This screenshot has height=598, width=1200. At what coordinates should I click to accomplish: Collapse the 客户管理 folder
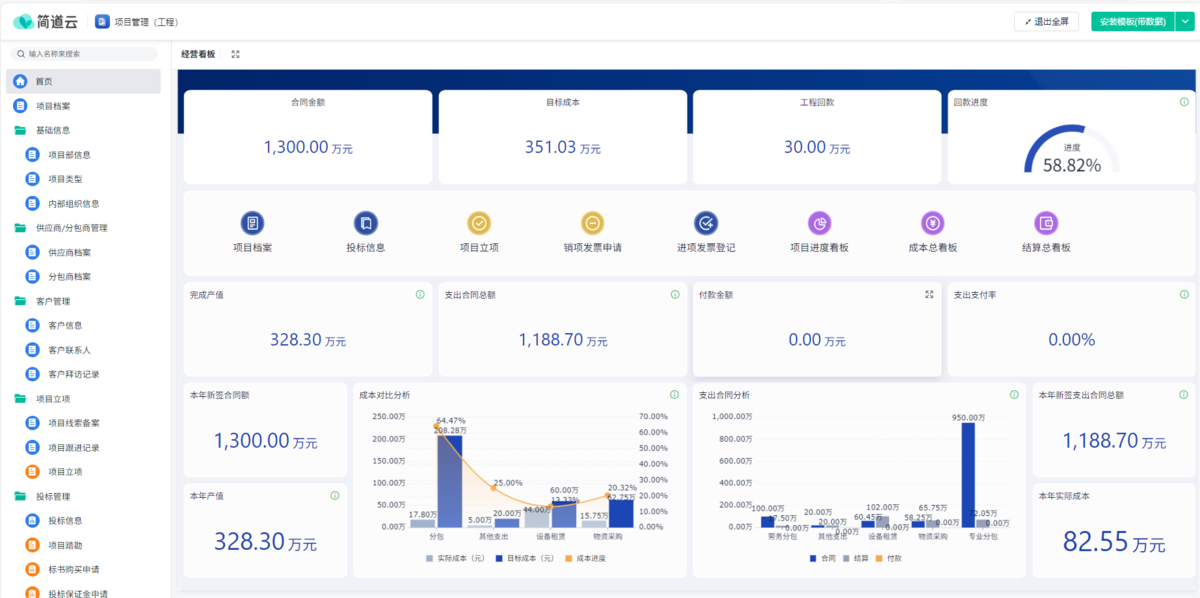[52, 301]
